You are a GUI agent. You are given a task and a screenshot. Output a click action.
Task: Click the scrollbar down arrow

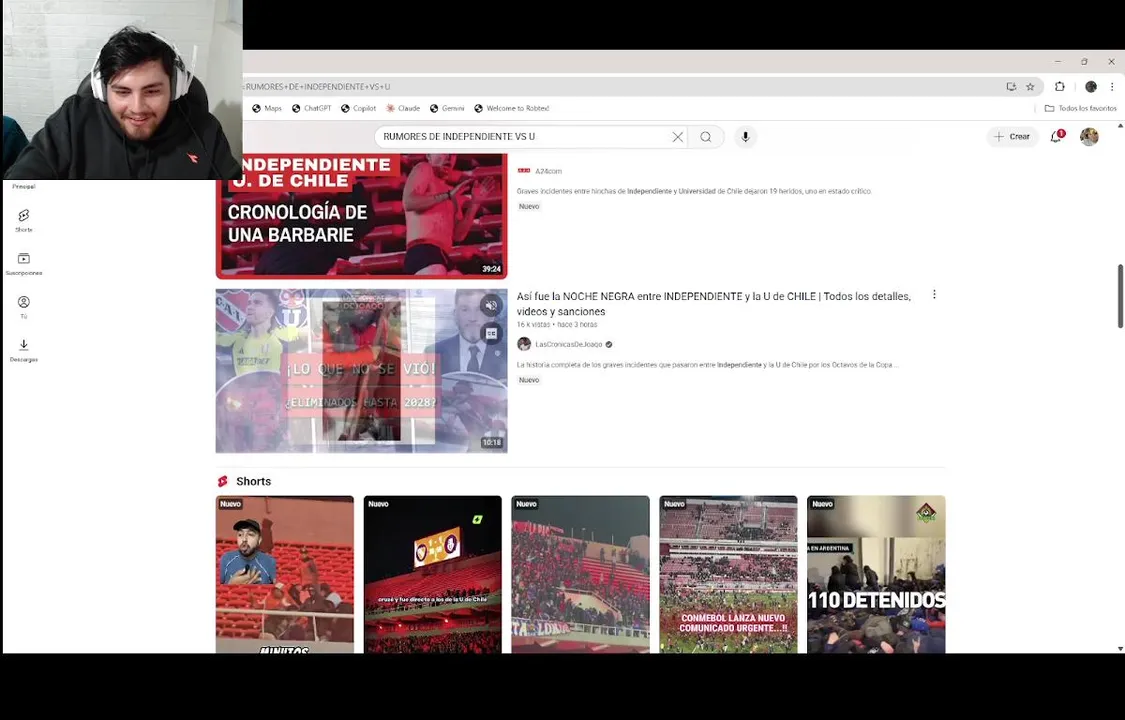click(x=1120, y=648)
